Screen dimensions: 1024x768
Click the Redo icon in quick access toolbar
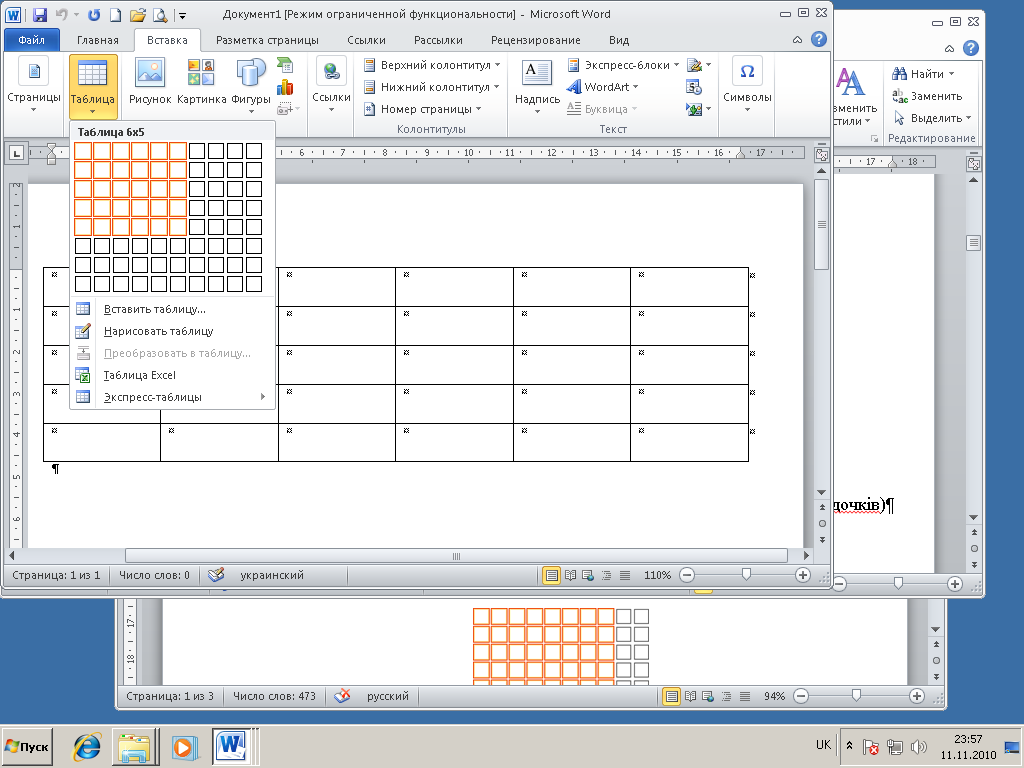(94, 14)
